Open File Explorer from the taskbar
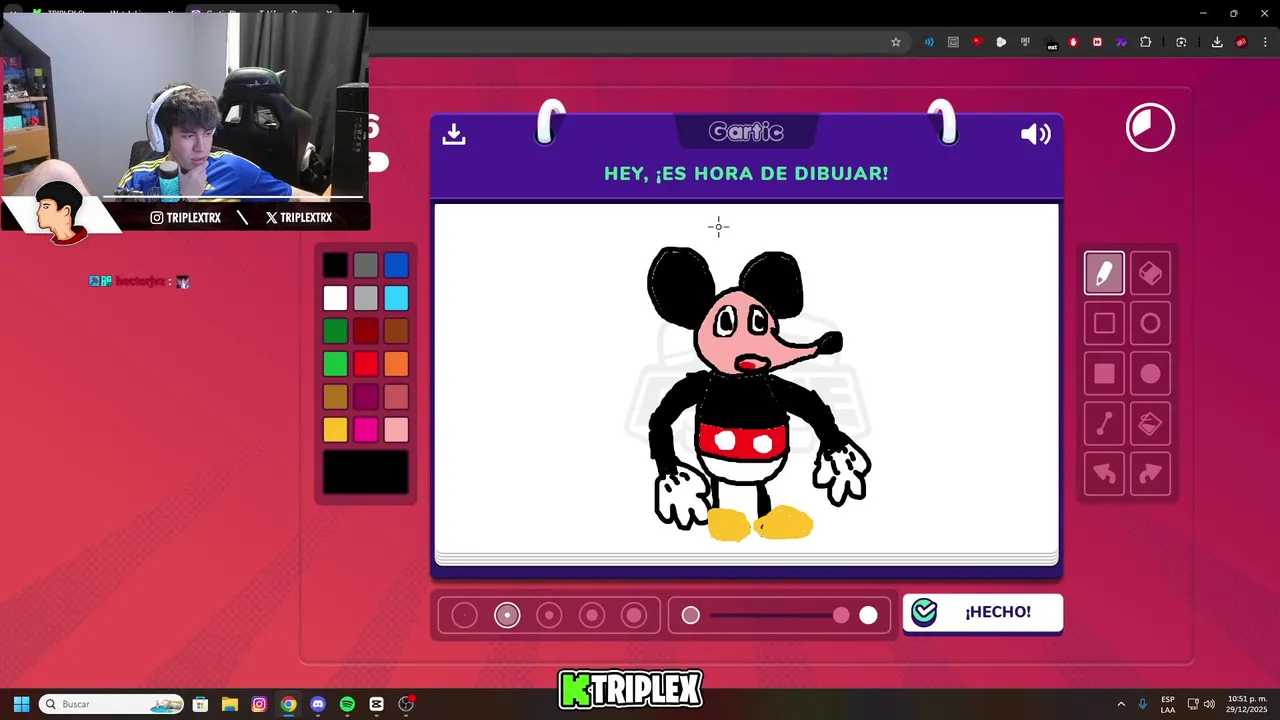Screen dimensions: 1280x720 coord(229,704)
